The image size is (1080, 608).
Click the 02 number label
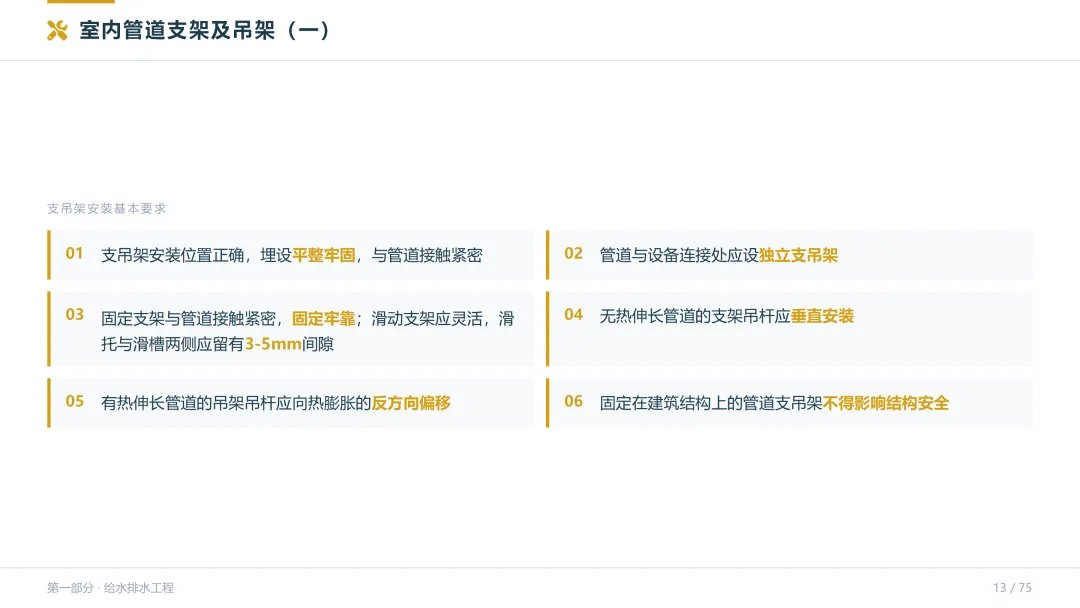tap(573, 253)
